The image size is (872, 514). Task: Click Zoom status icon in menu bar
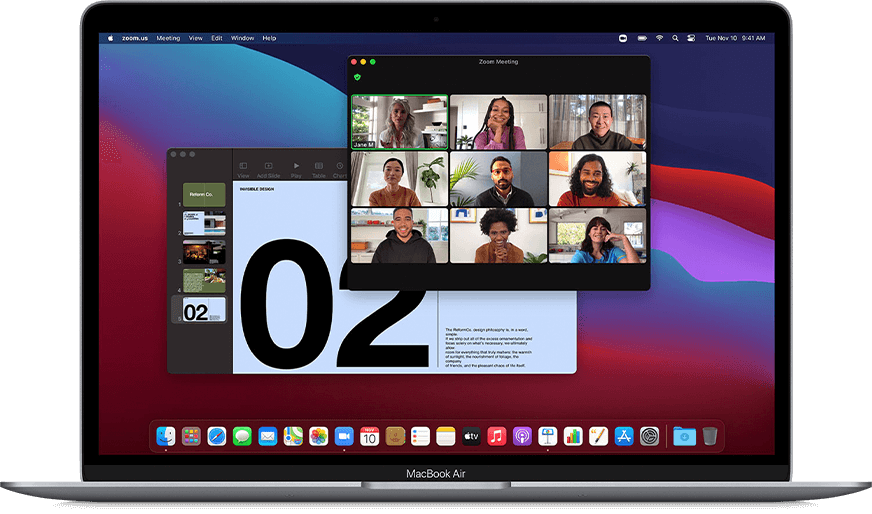click(x=623, y=38)
